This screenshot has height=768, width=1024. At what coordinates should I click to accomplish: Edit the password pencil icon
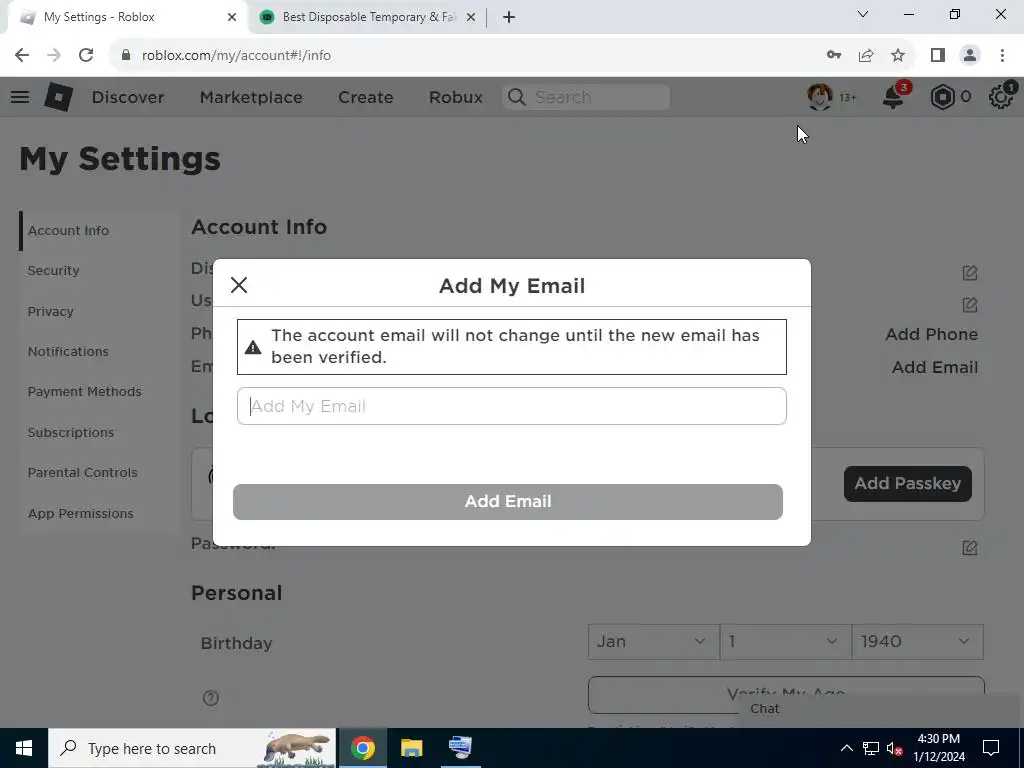[970, 547]
